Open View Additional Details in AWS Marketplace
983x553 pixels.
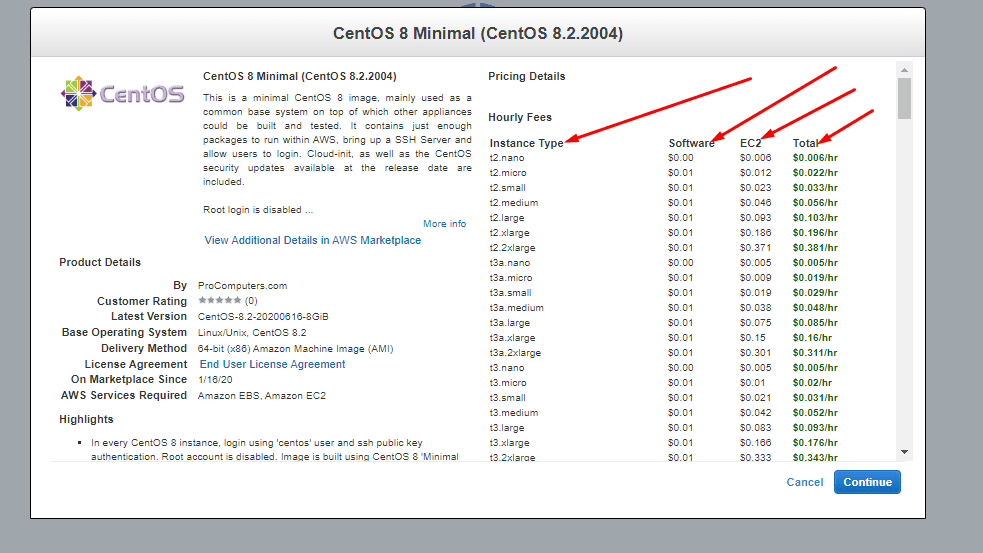pyautogui.click(x=313, y=240)
